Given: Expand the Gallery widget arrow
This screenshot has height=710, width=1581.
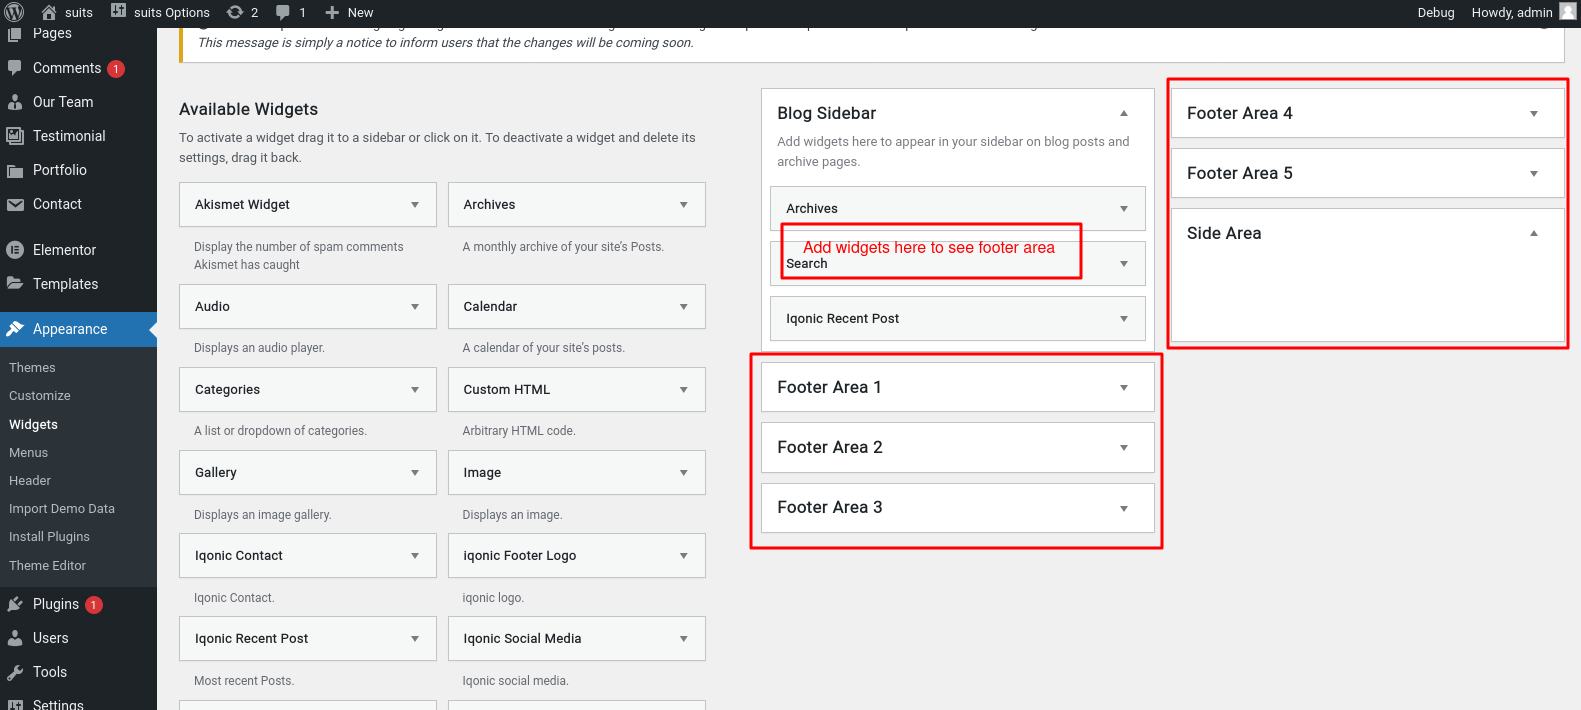Looking at the screenshot, I should (415, 473).
